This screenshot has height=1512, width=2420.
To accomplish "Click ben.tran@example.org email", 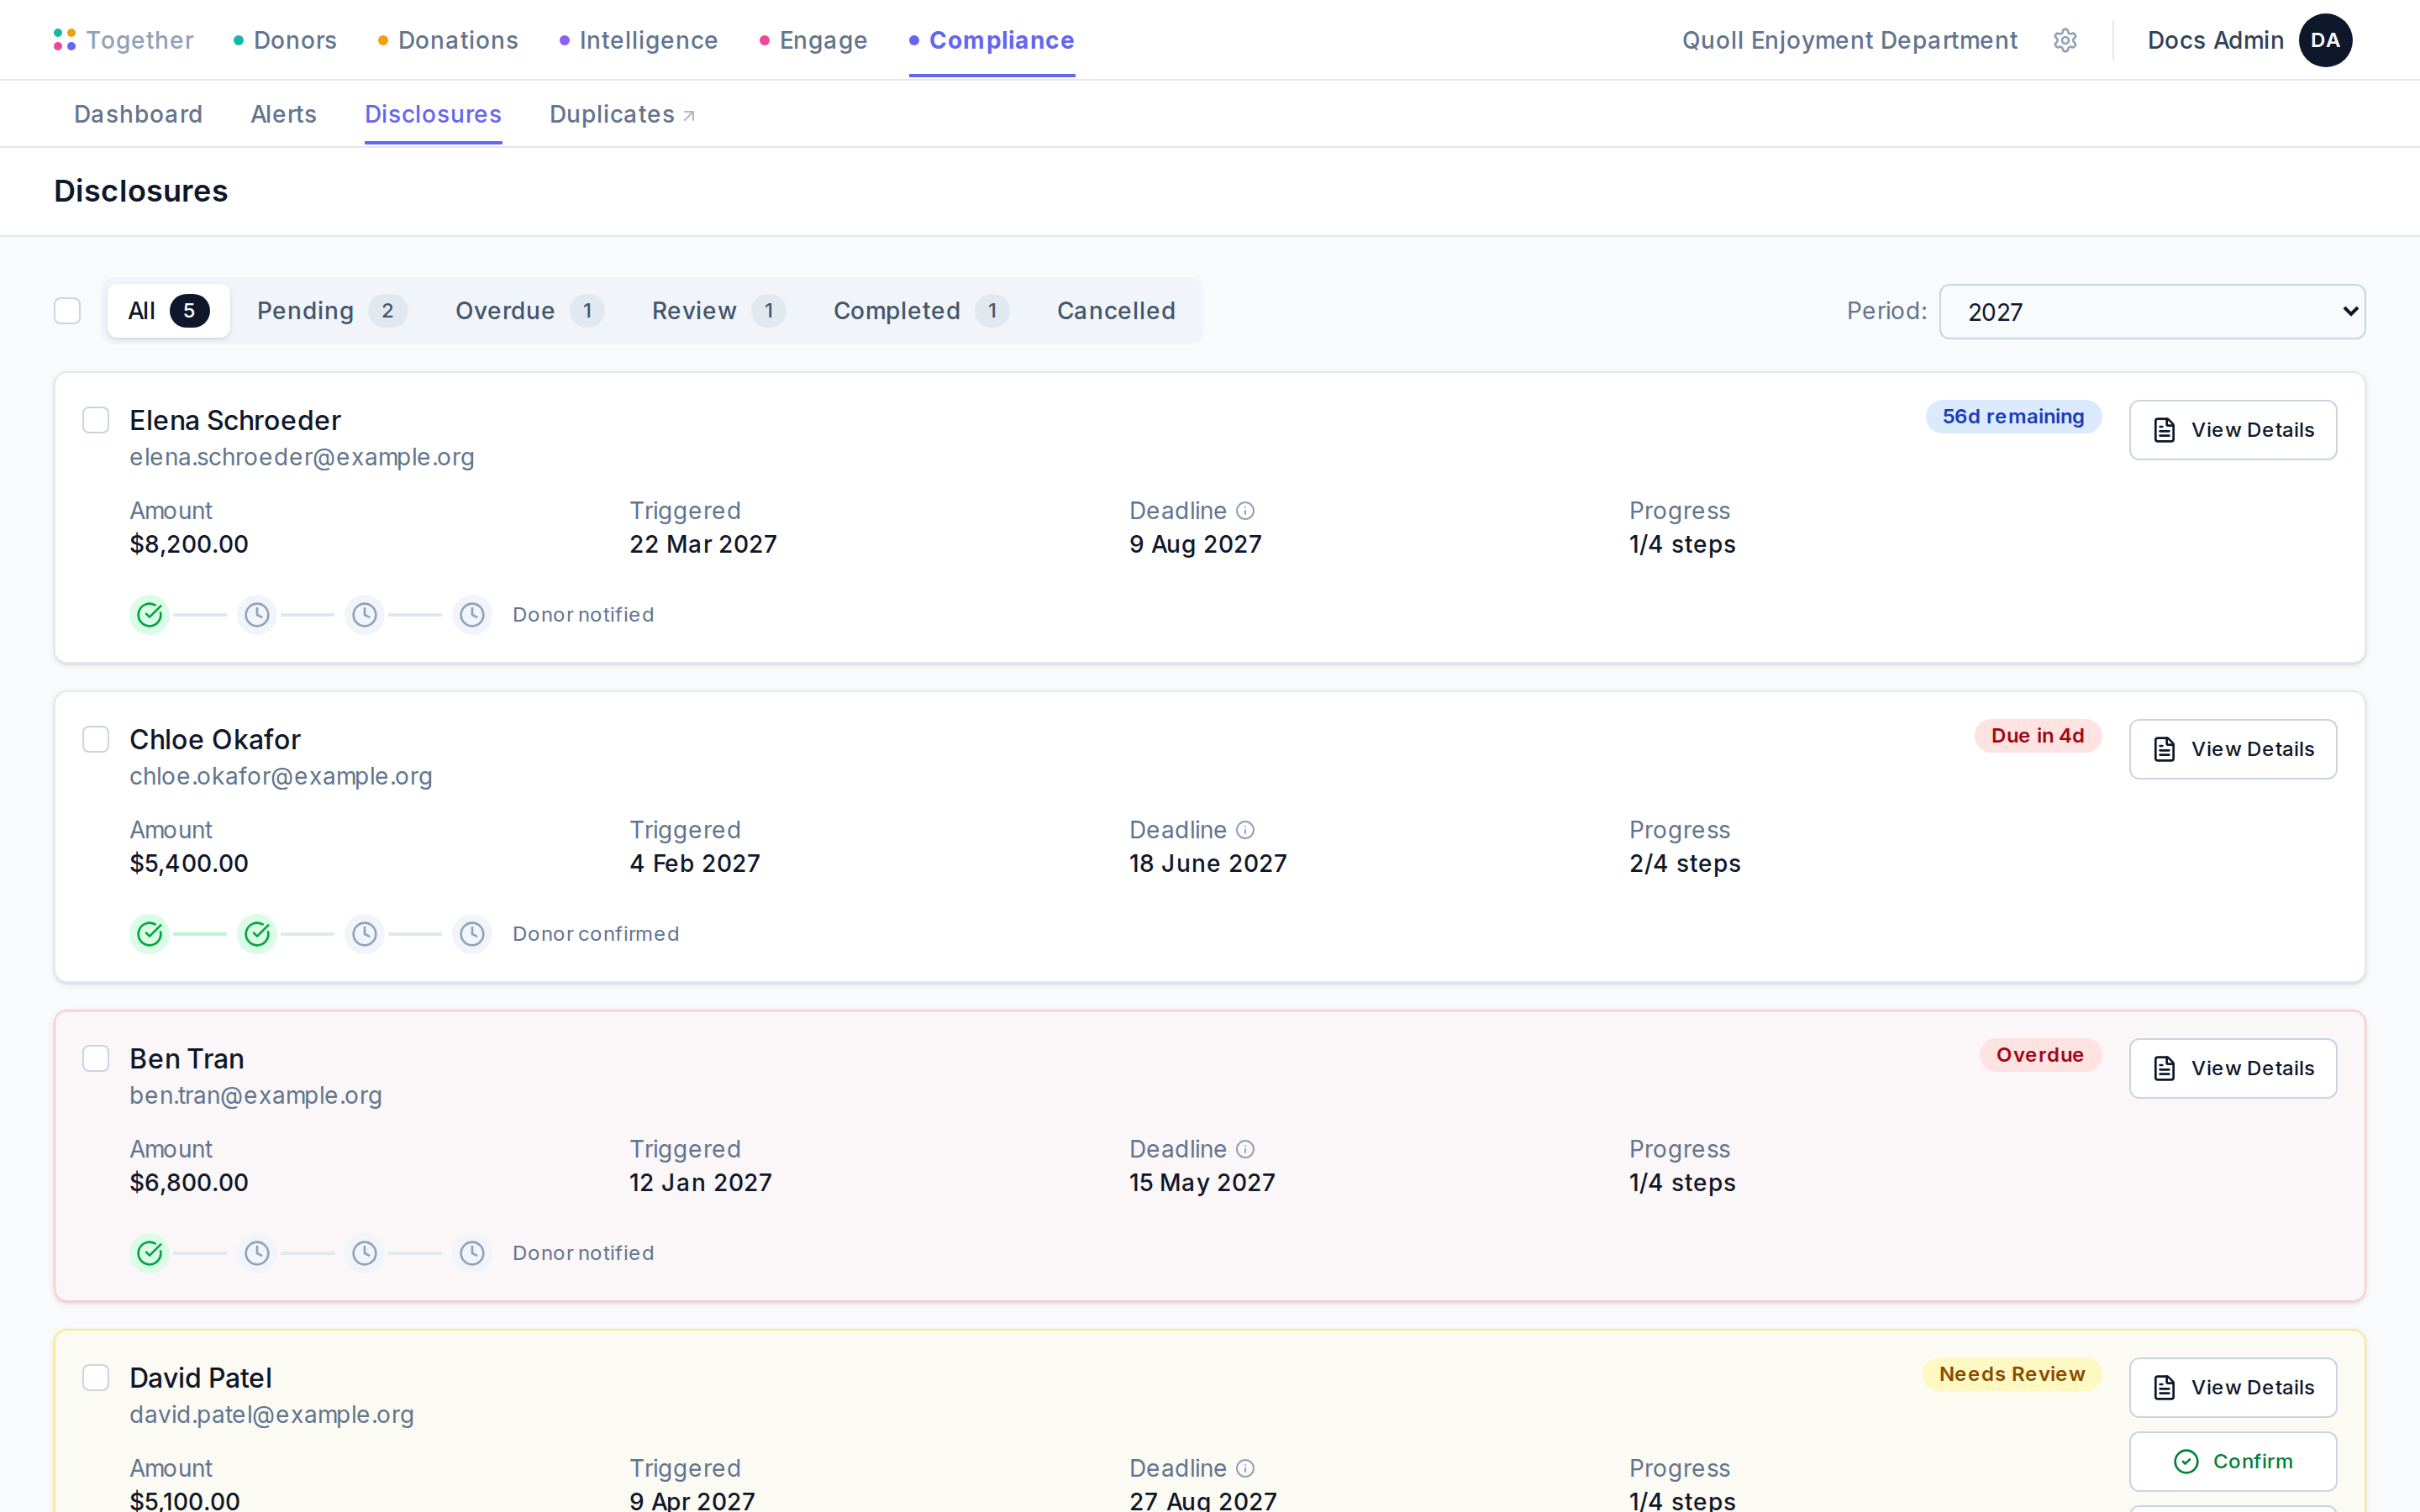I will coord(256,1095).
